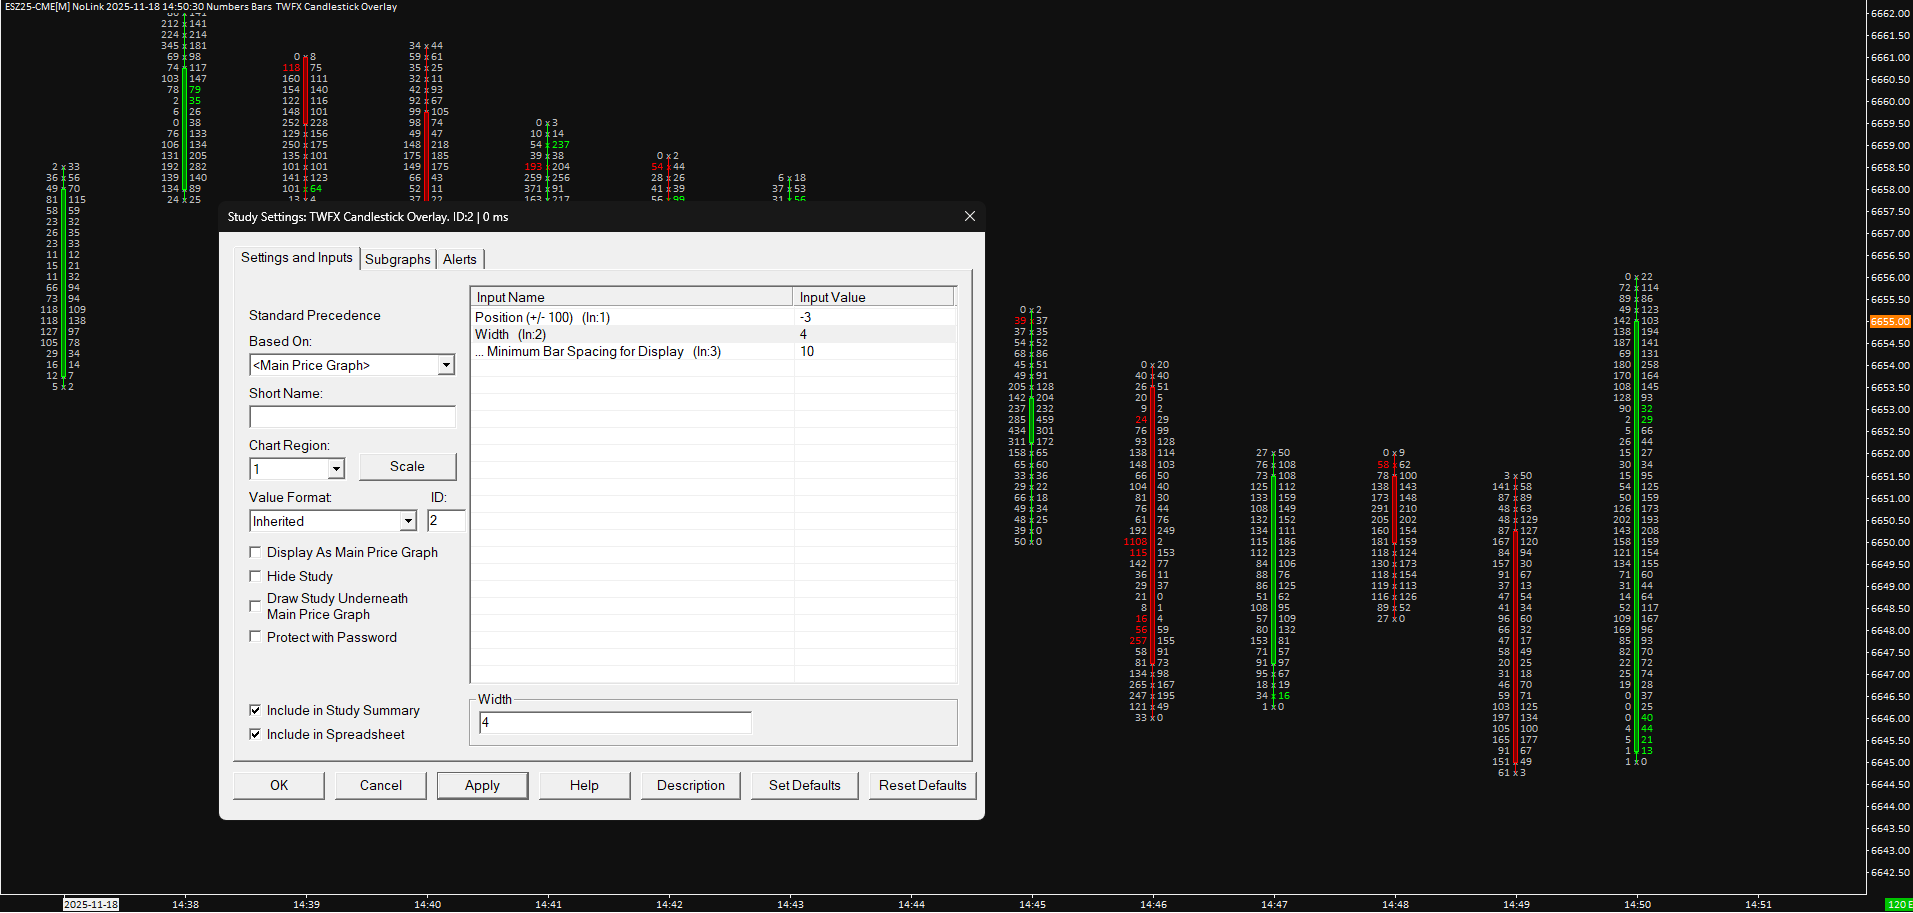Viewport: 1913px width, 913px height.
Task: Show the study Description
Action: [x=691, y=785]
